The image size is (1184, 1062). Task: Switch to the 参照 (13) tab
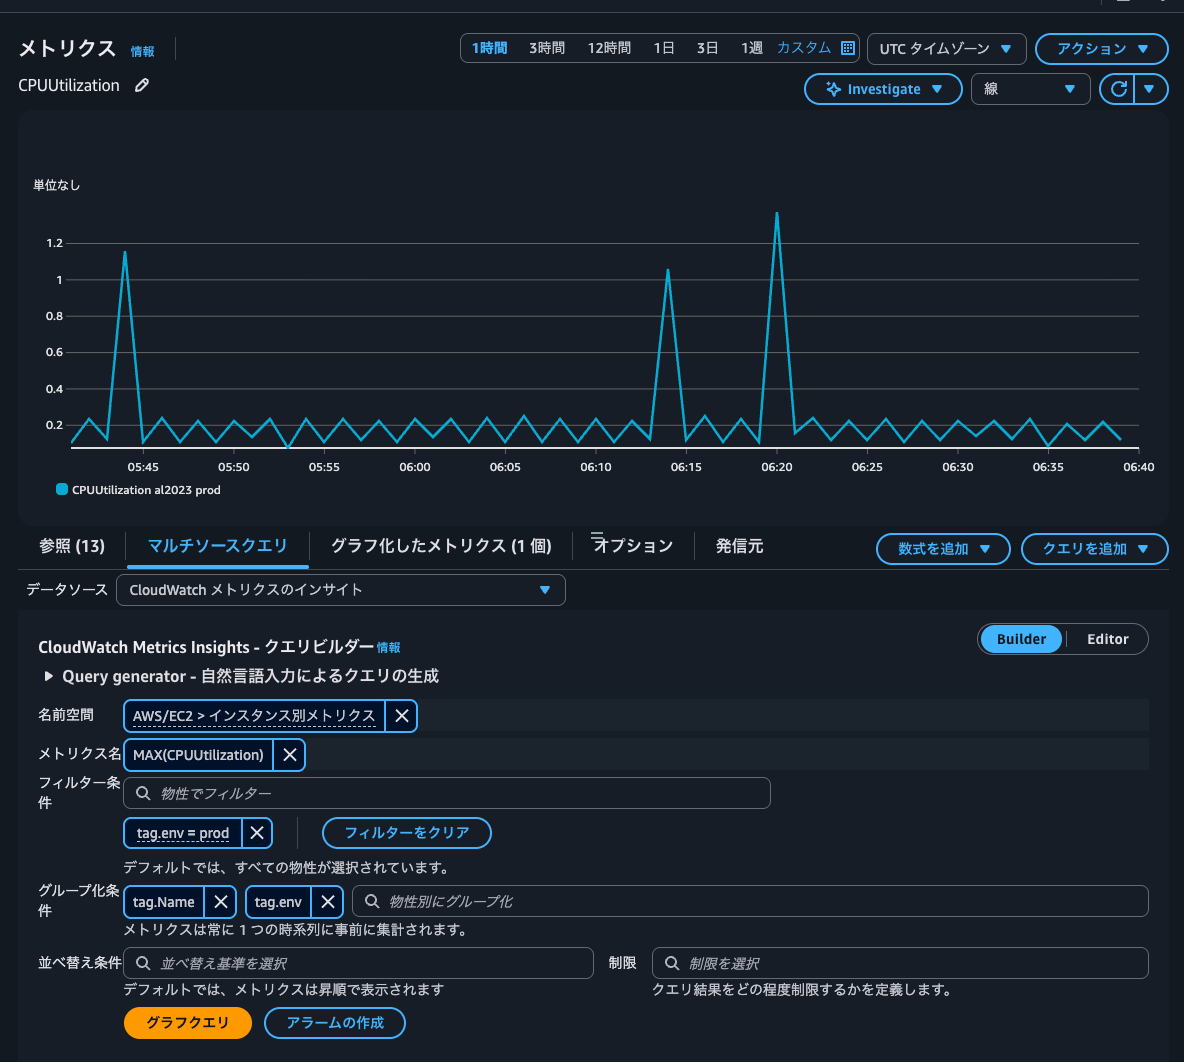pos(72,546)
